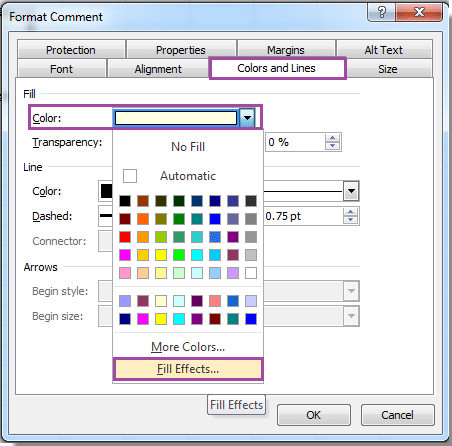Expand the Begin style dropdown arrow
Image resolution: width=452 pixels, height=446 pixels.
(x=351, y=291)
